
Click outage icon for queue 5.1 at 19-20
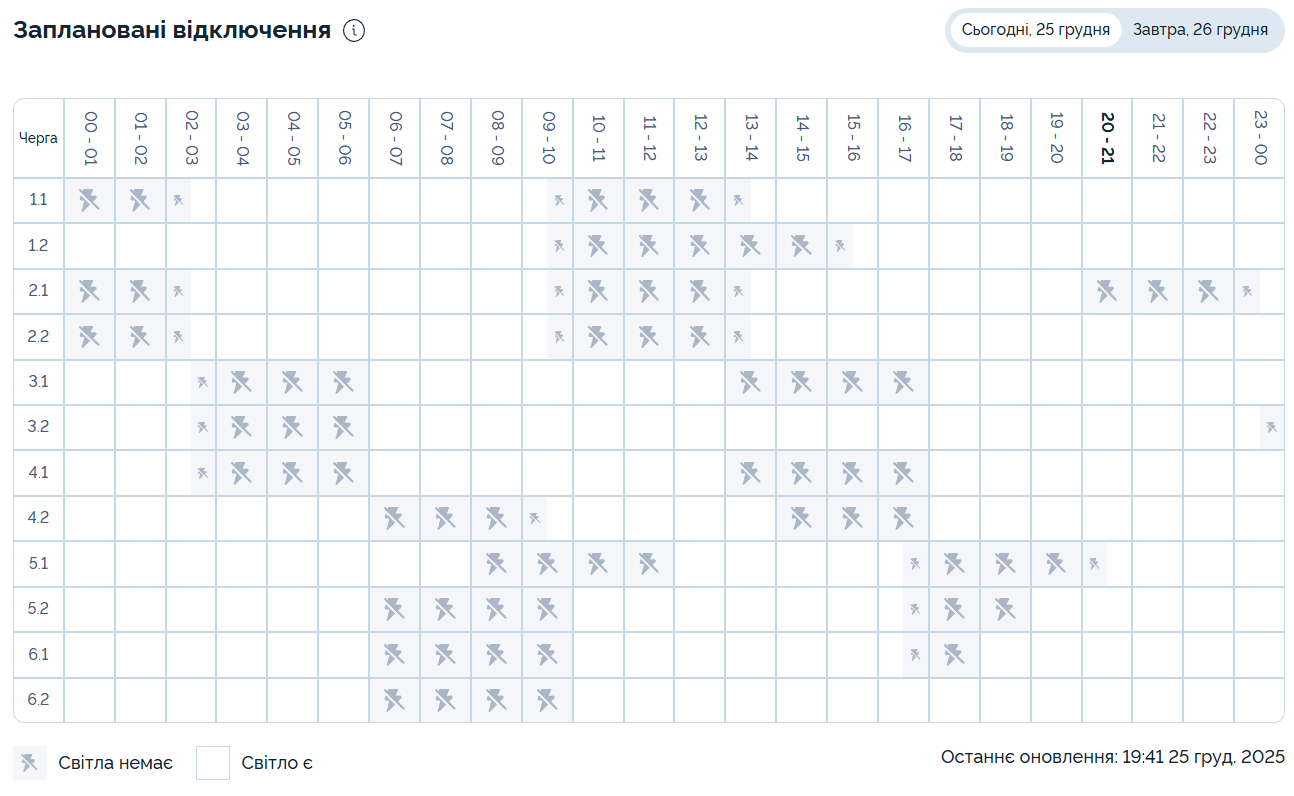(x=1056, y=564)
